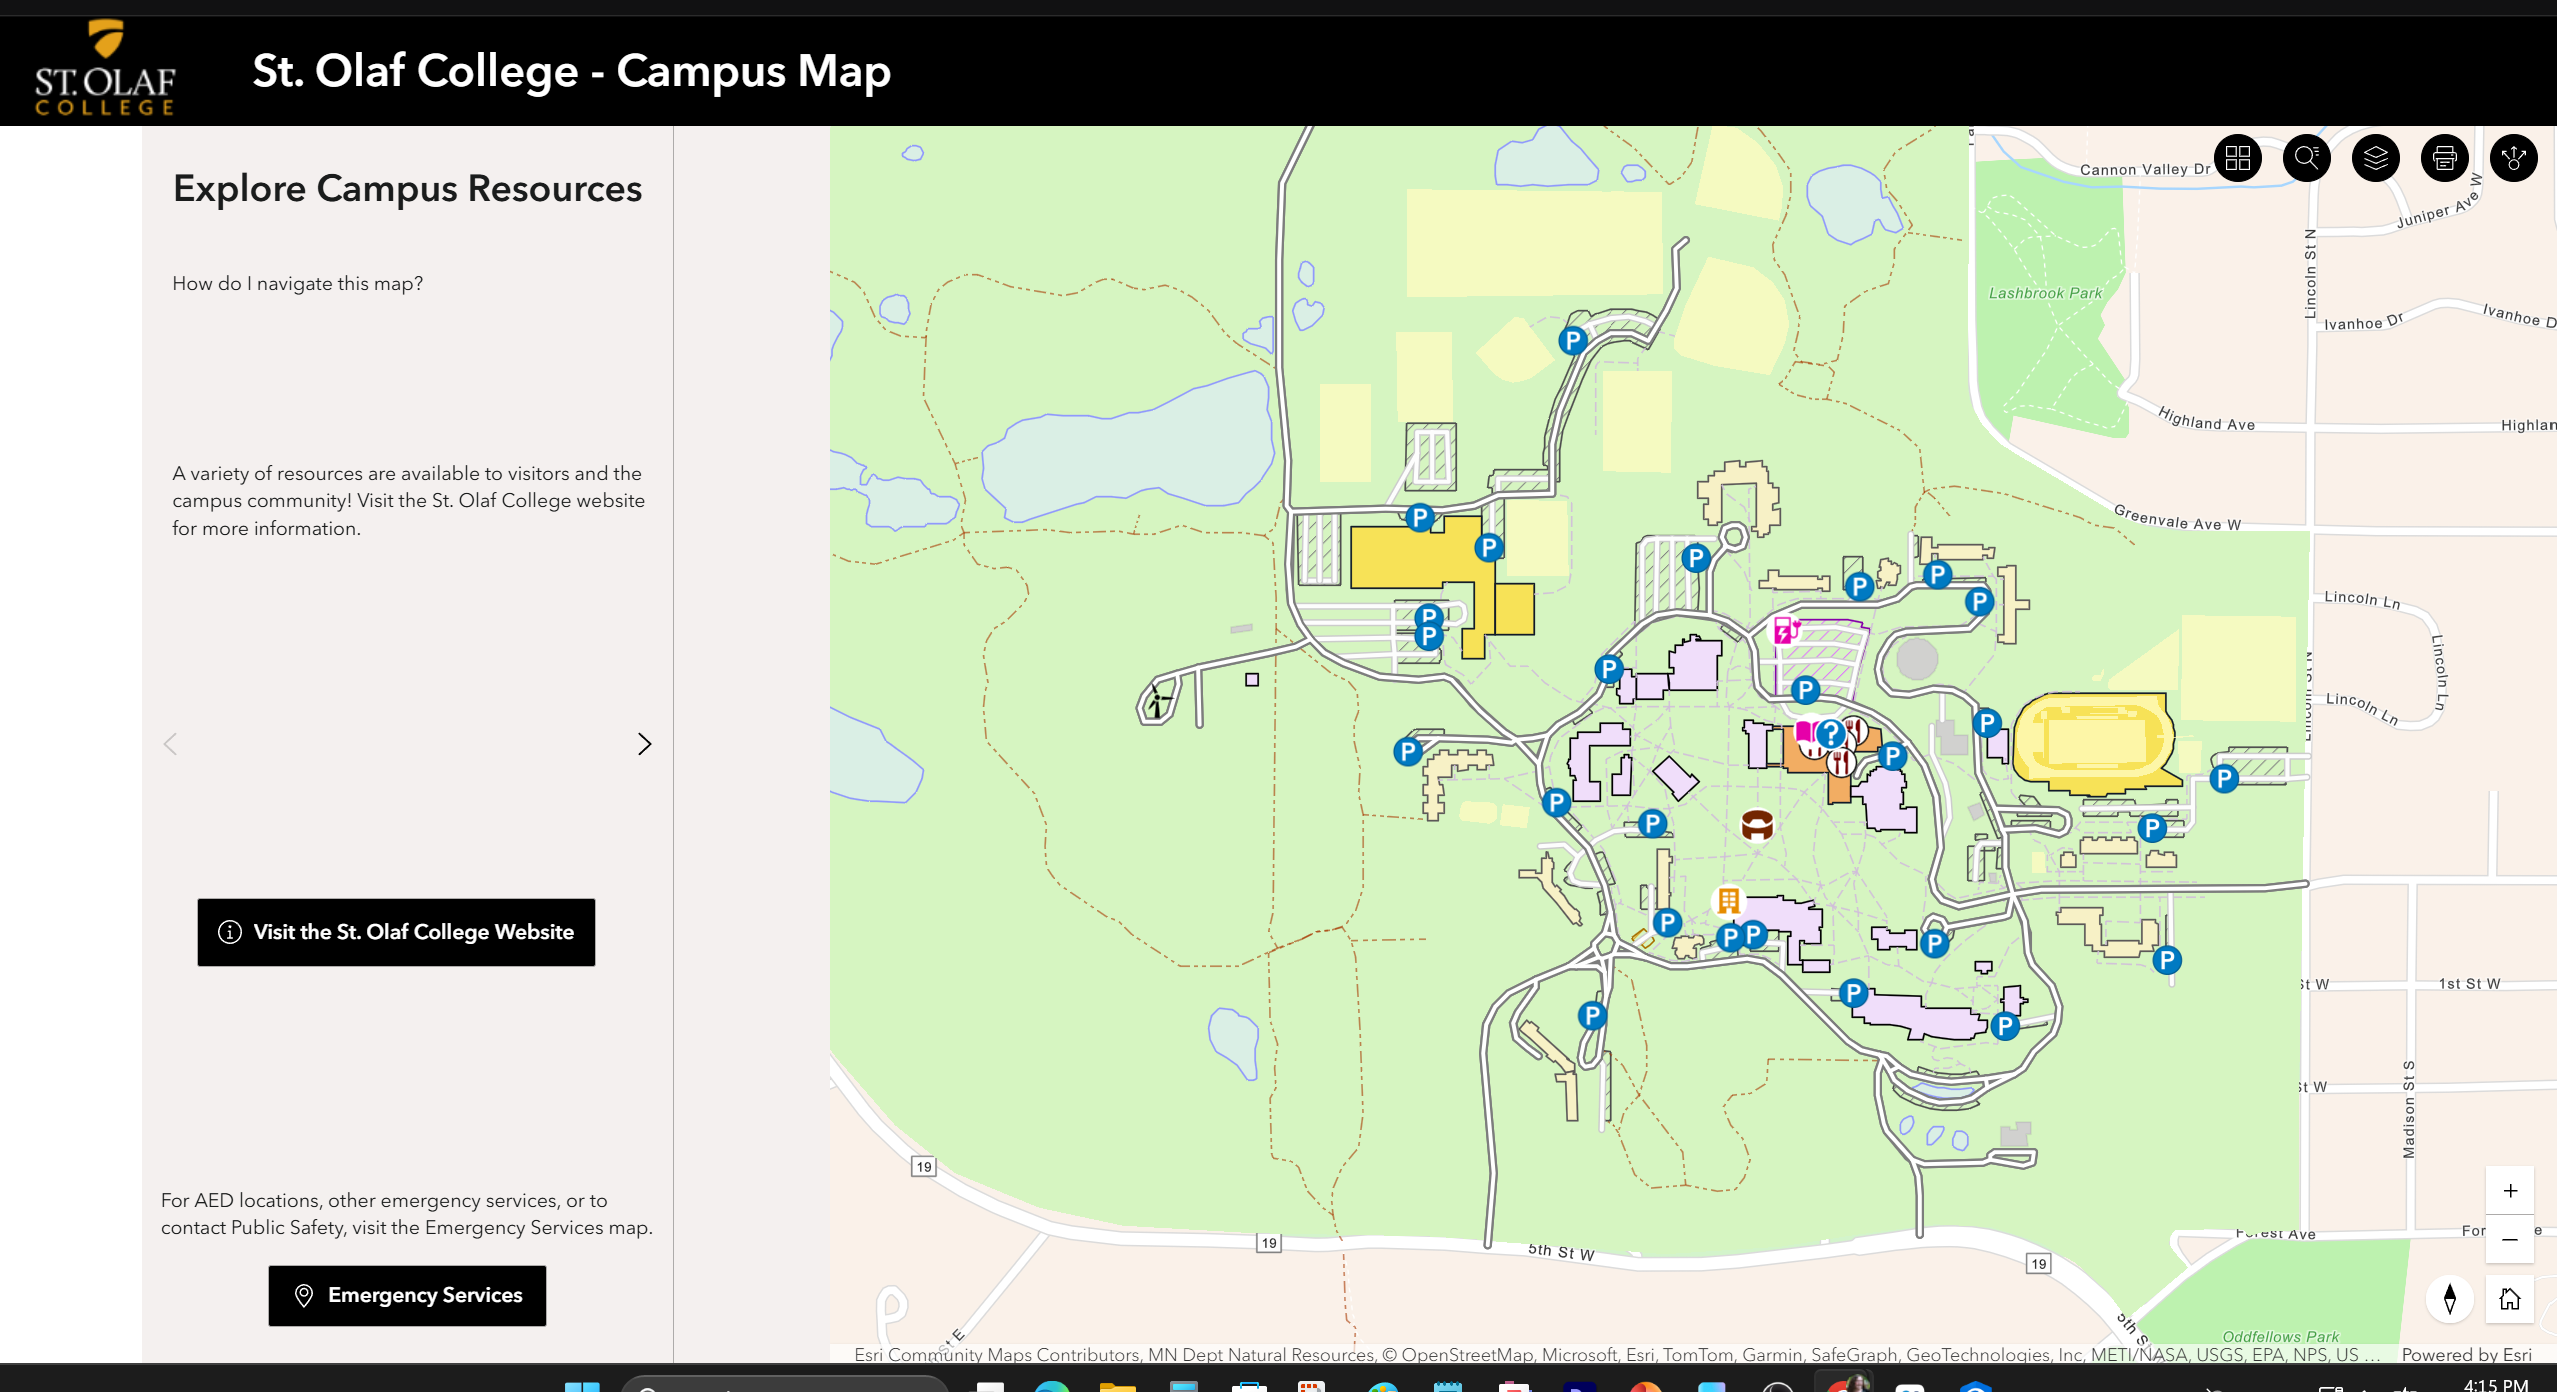Click the "Oddfellows Park" map label
This screenshot has width=2557, height=1392.
pos(2280,1337)
